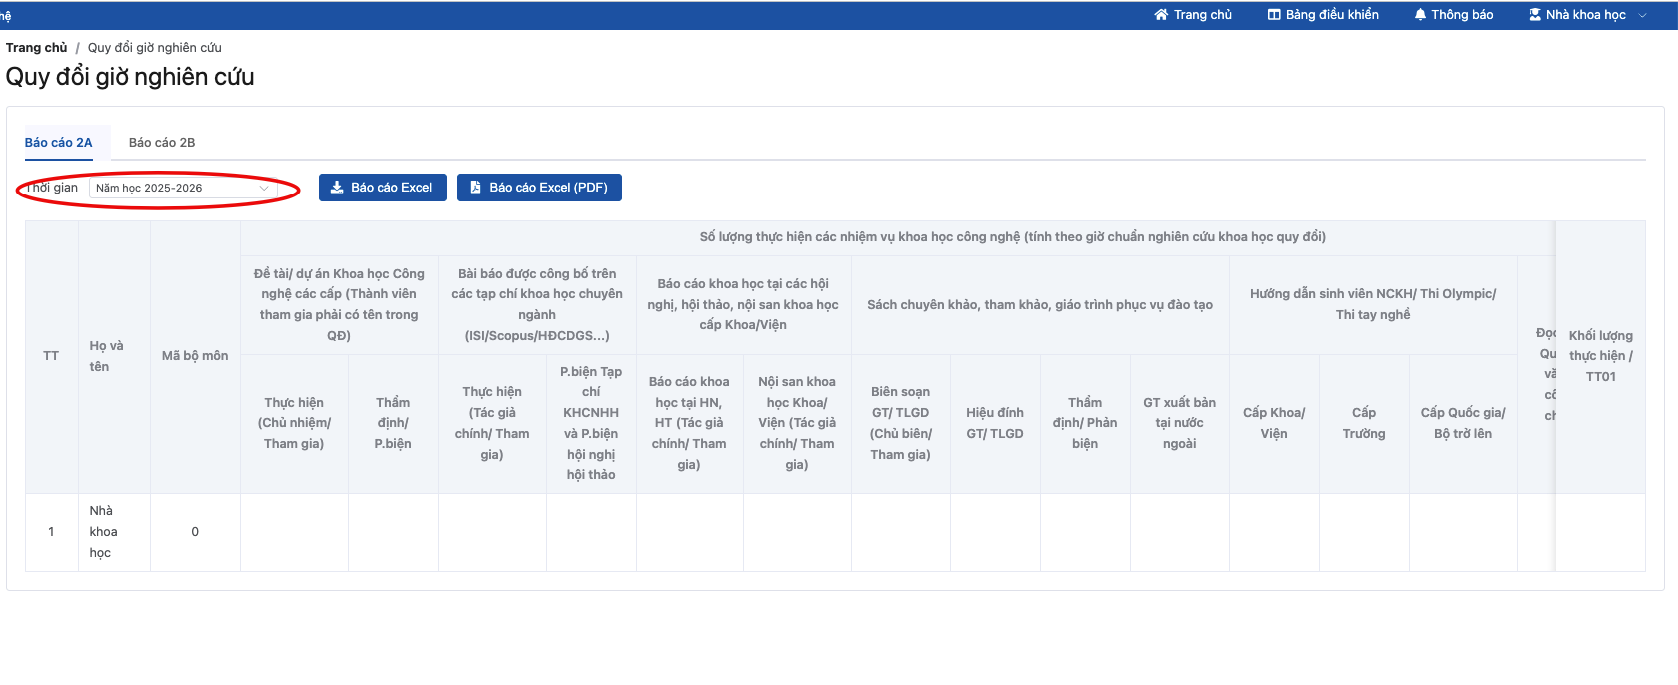Select the table row for Nhà khoa học
This screenshot has width=1678, height=685.
tap(835, 532)
